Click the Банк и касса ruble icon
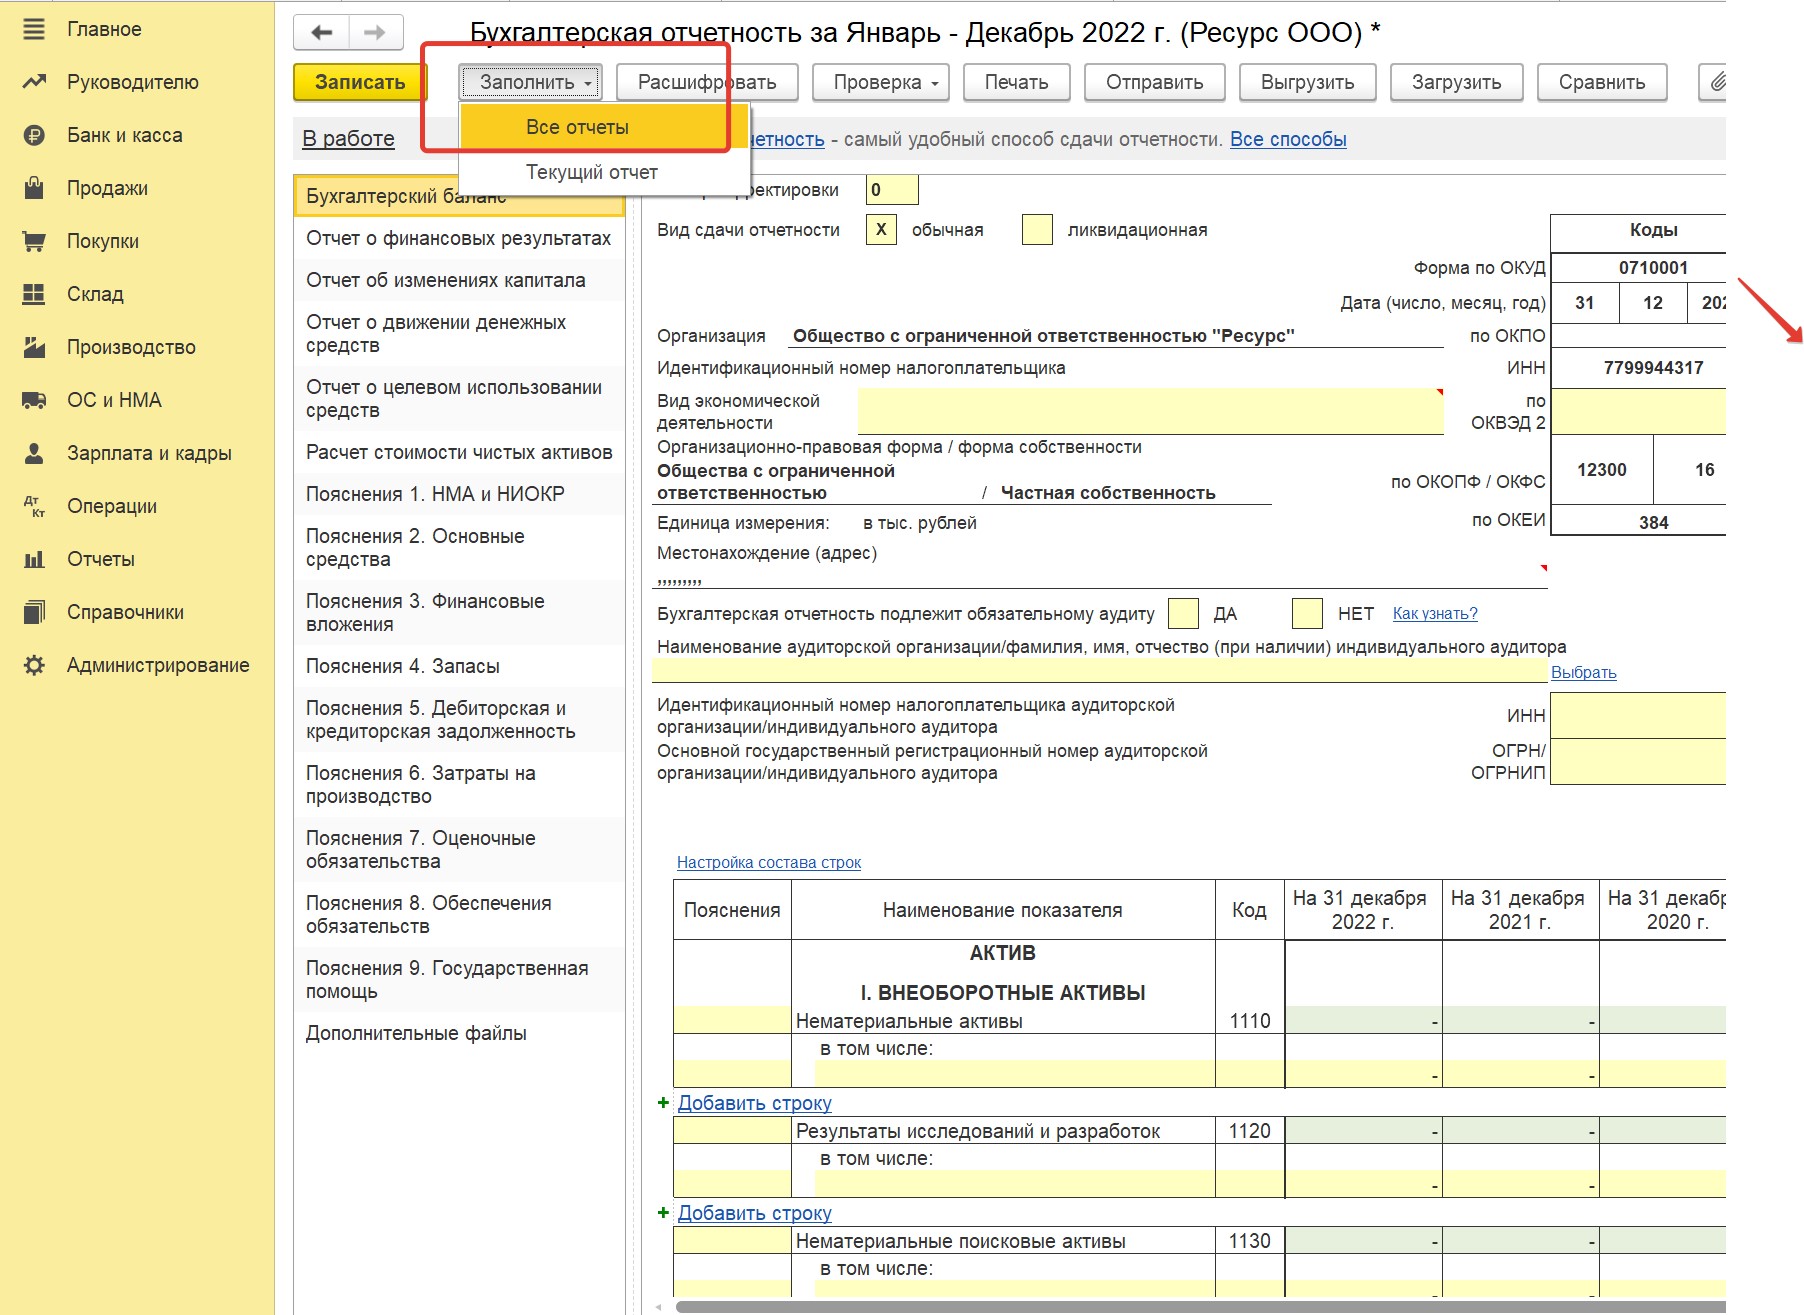 [x=34, y=135]
